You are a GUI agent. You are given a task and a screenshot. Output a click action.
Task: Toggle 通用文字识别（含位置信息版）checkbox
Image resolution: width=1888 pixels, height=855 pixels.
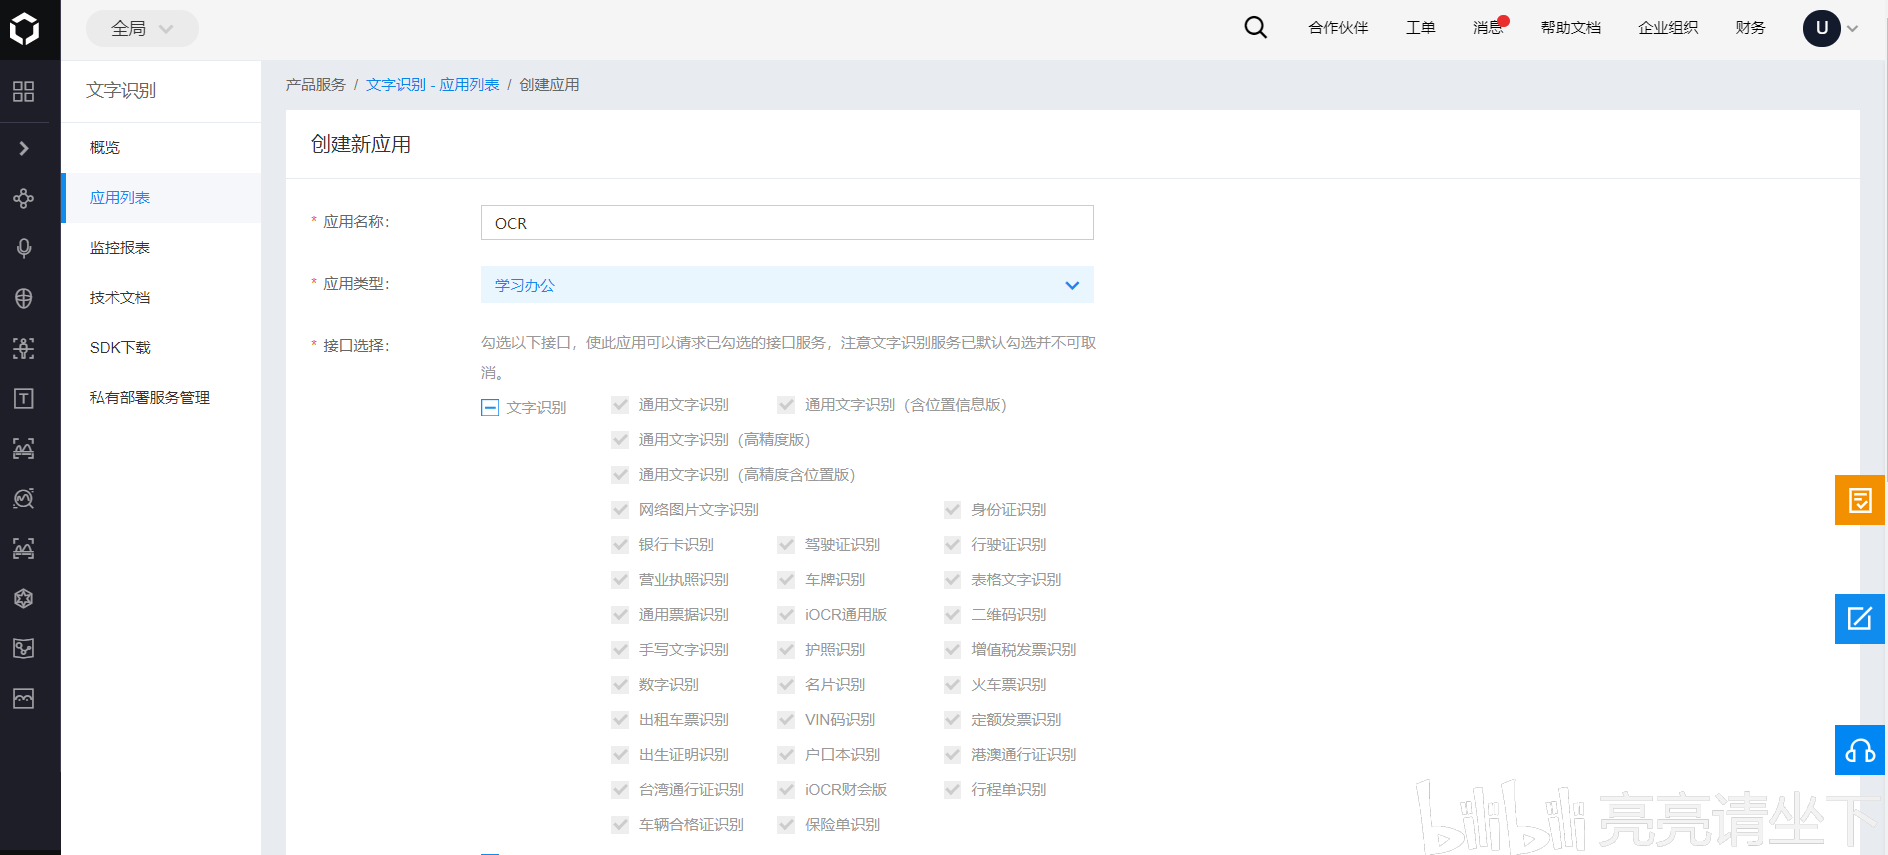[x=786, y=405]
